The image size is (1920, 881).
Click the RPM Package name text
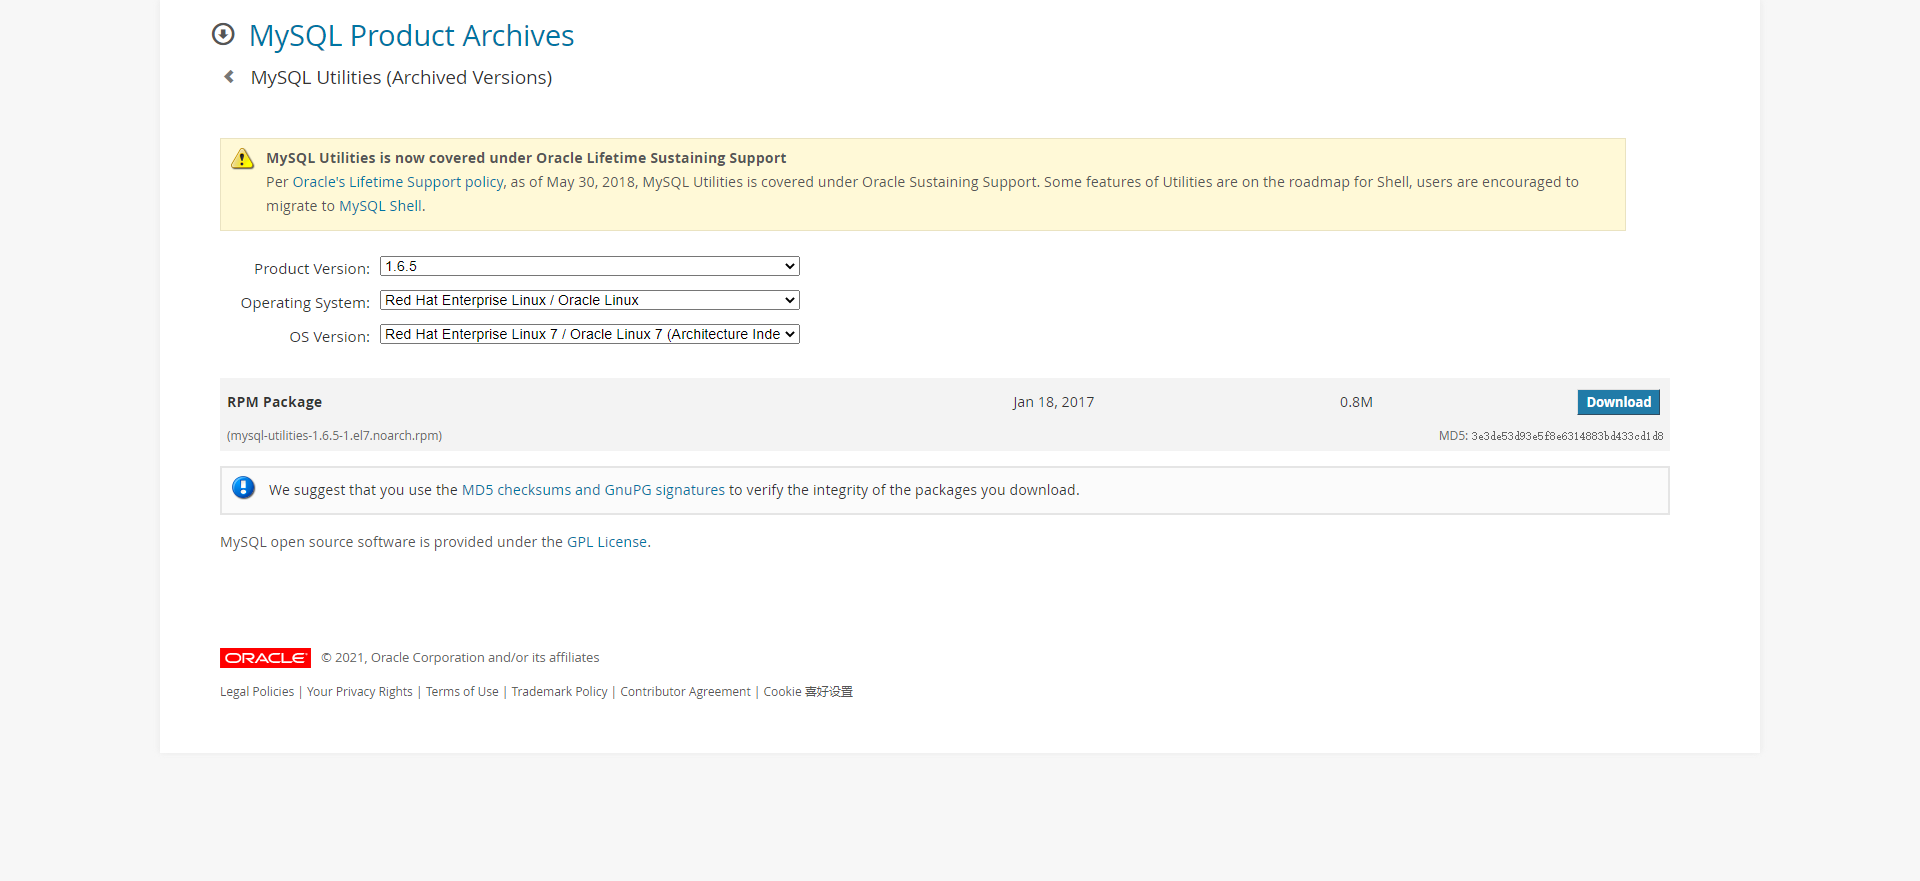coord(274,402)
